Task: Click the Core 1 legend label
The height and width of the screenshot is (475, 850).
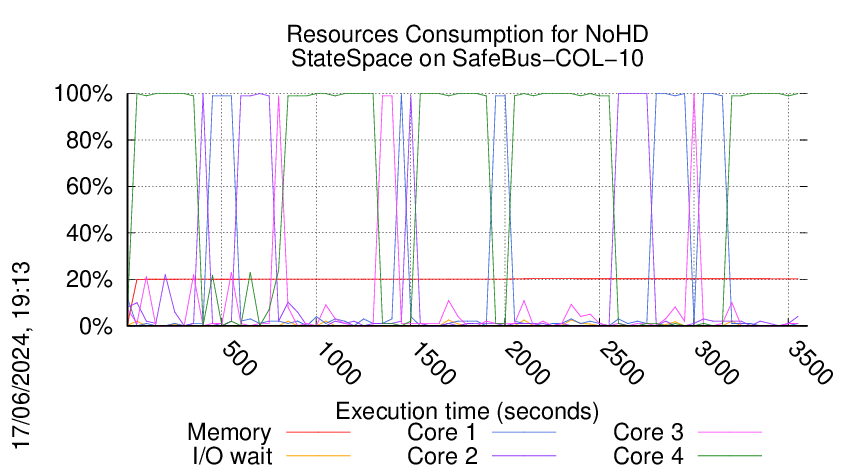Action: tap(441, 432)
